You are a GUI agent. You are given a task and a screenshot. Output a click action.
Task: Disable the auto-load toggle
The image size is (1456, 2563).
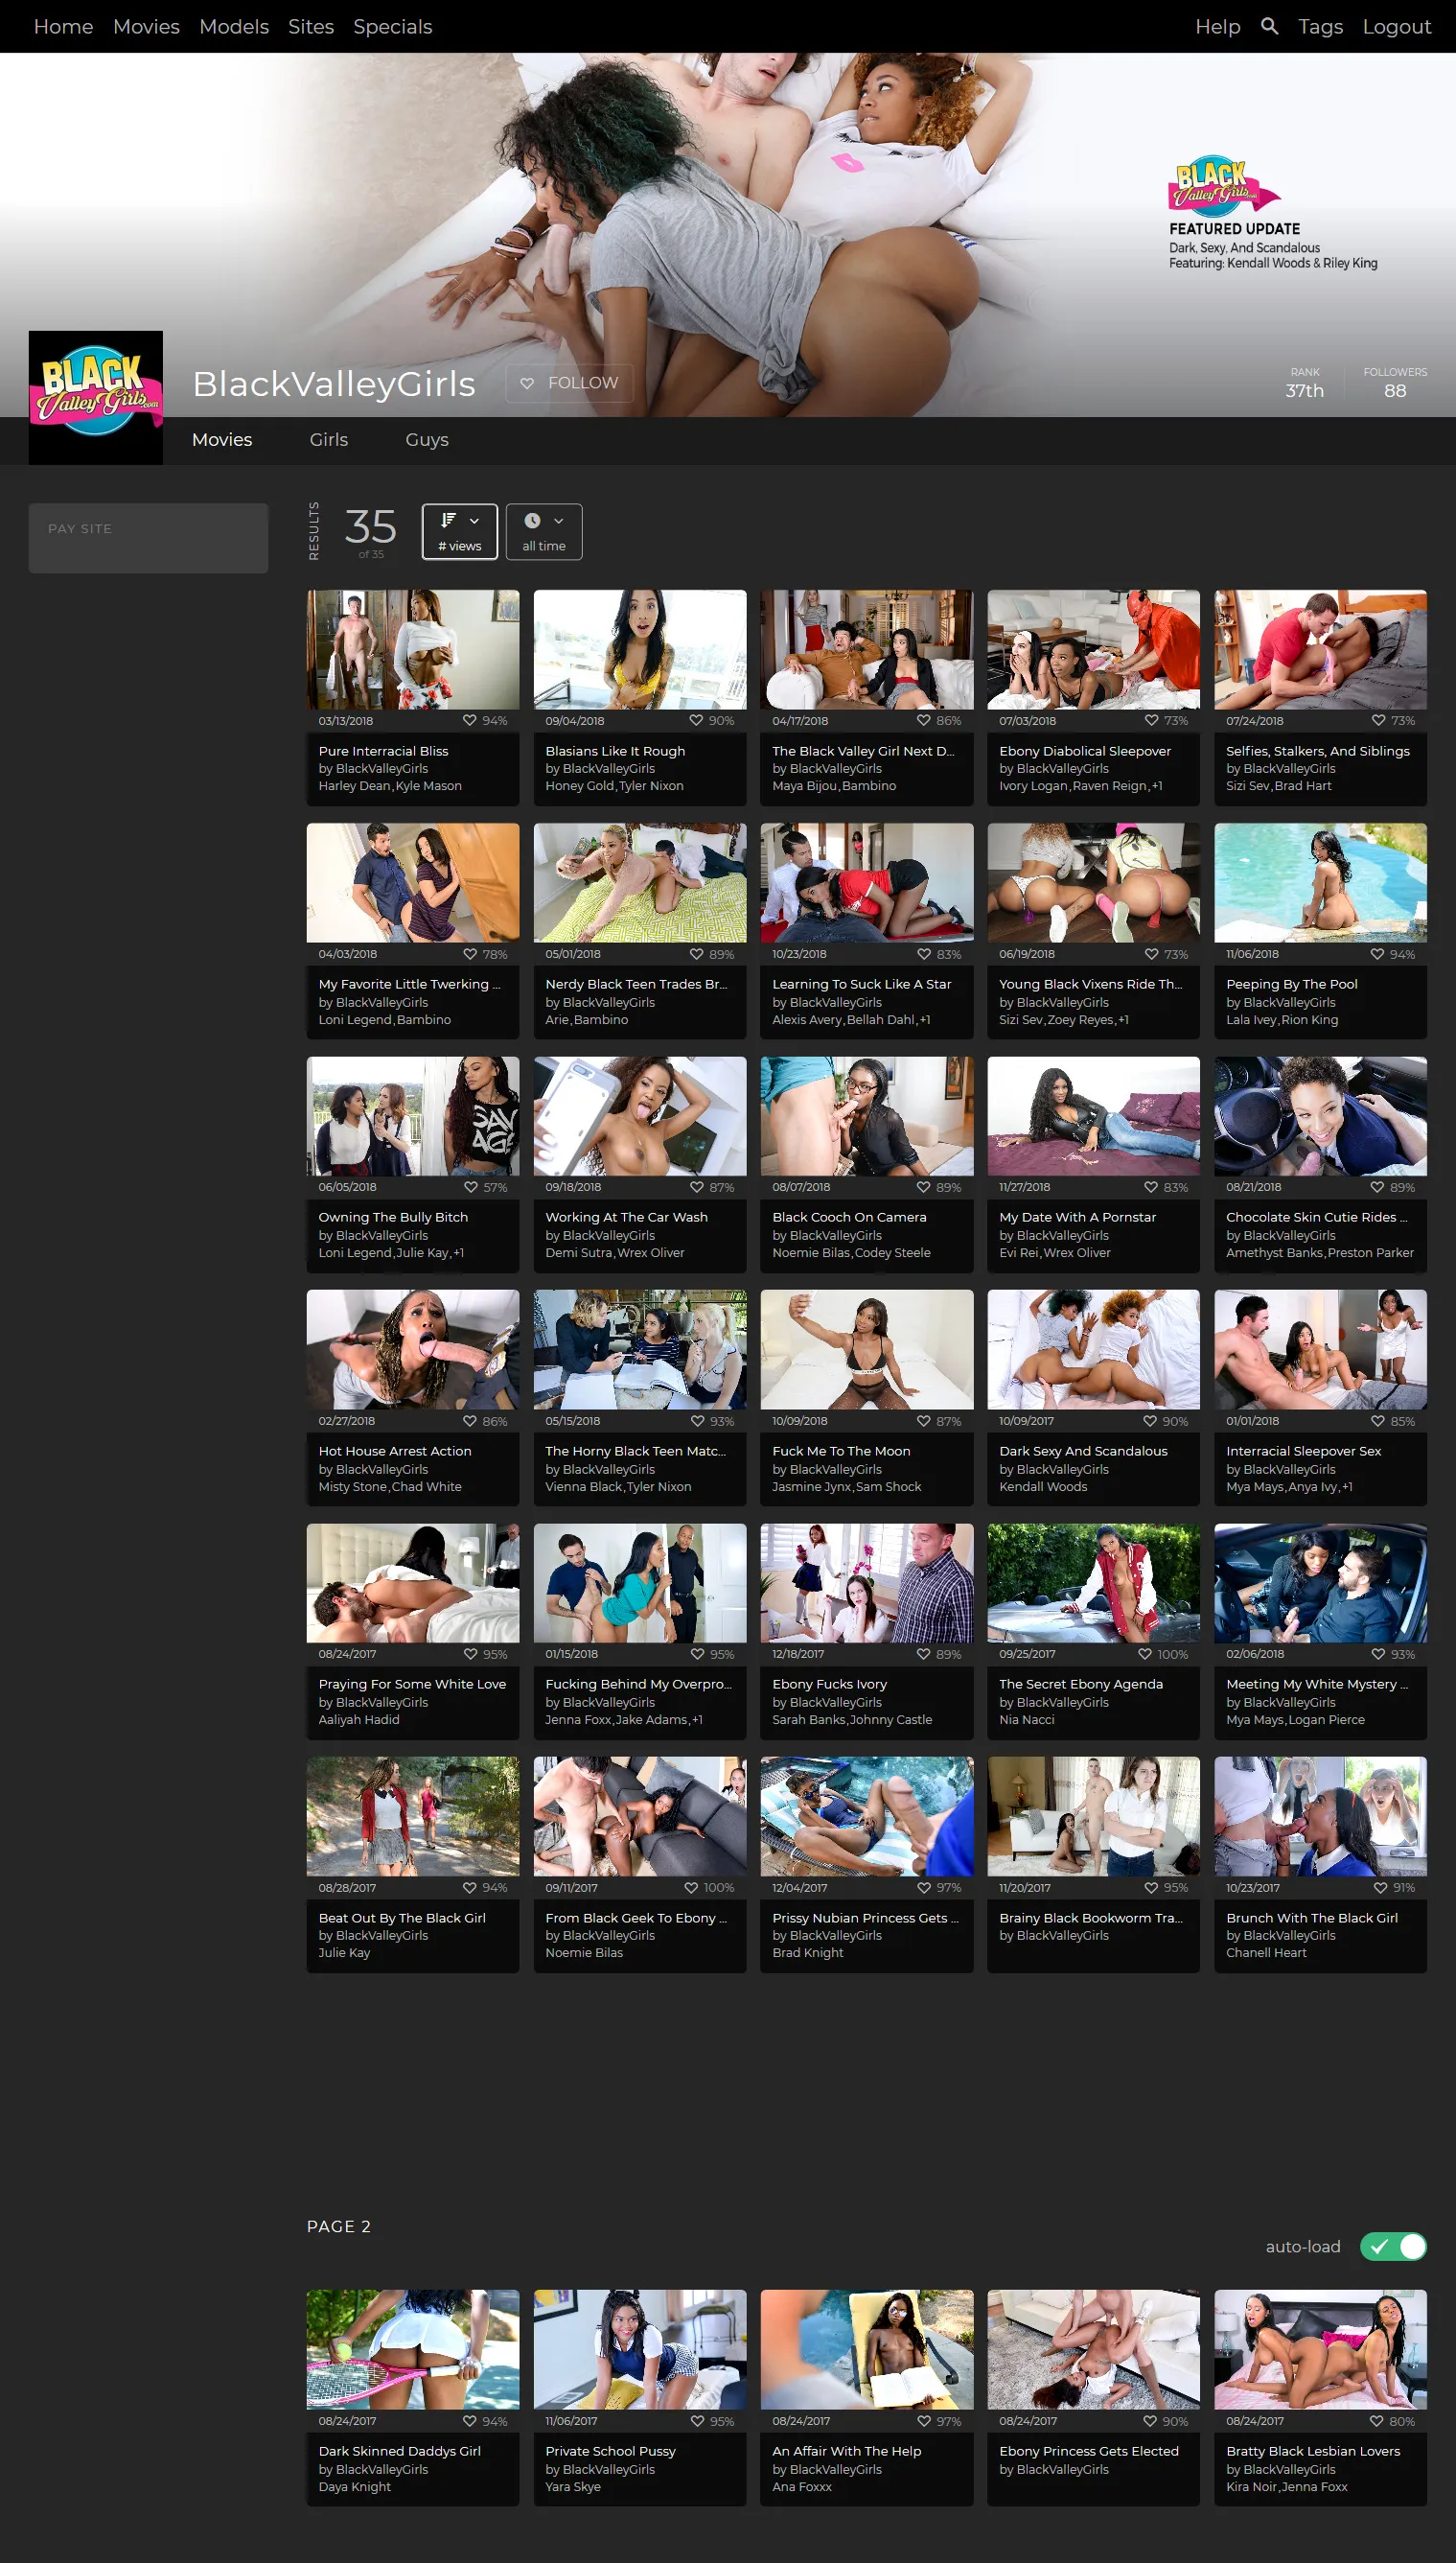tap(1392, 2246)
